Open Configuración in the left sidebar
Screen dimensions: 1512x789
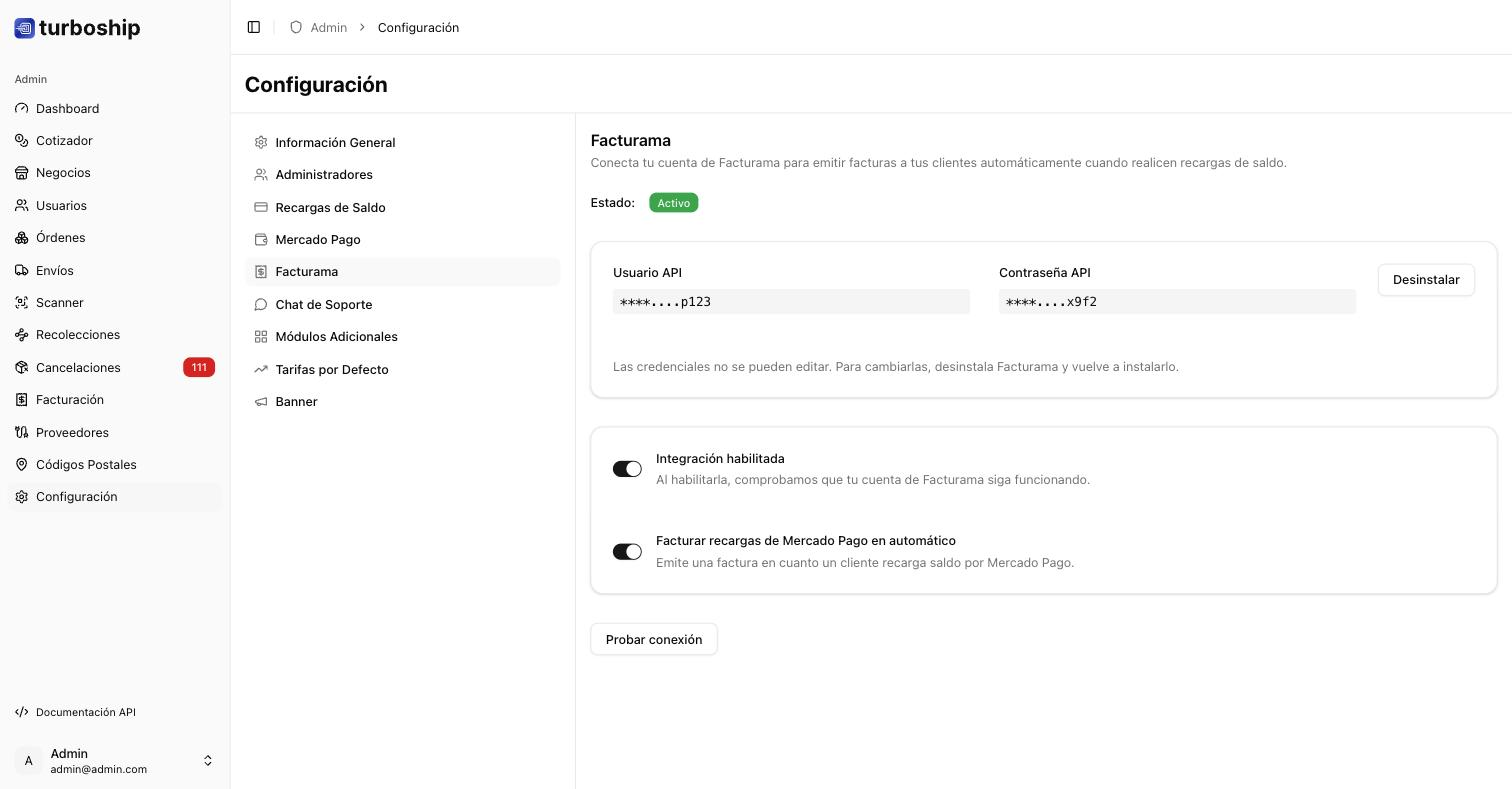click(x=115, y=497)
